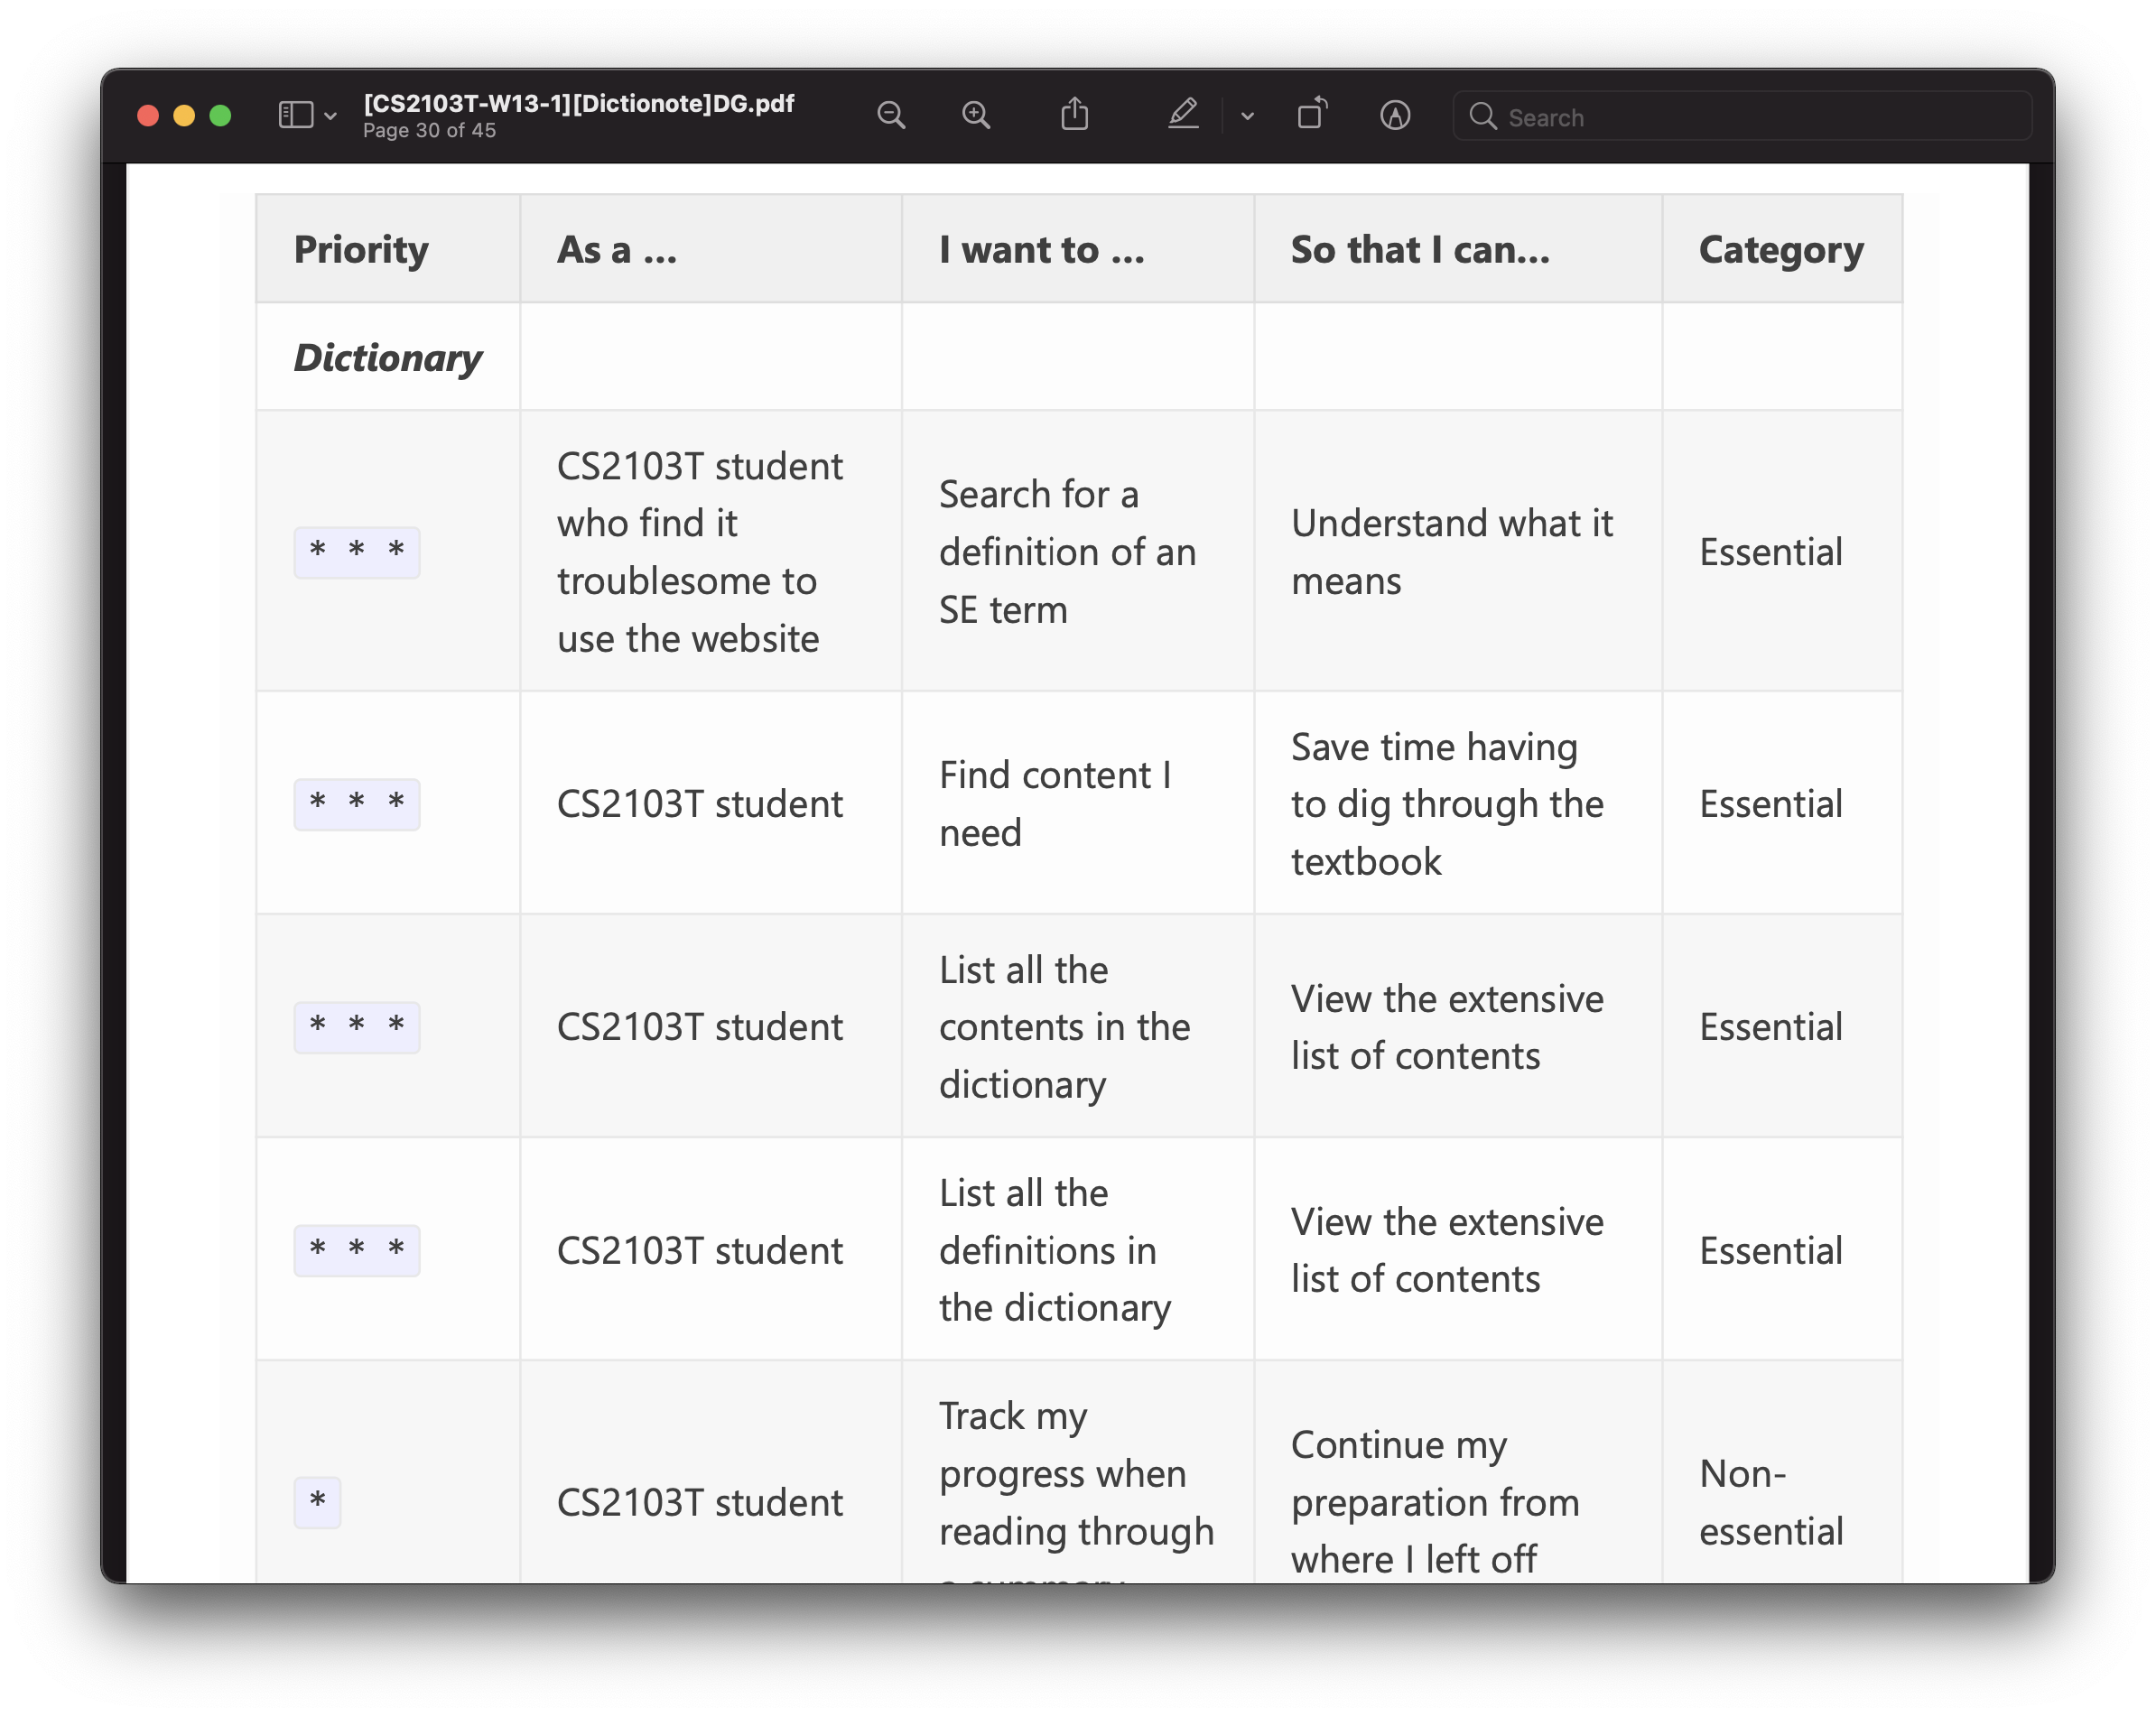This screenshot has width=2156, height=1717.
Task: Expand the sidebar view options chevron
Action: tap(331, 117)
